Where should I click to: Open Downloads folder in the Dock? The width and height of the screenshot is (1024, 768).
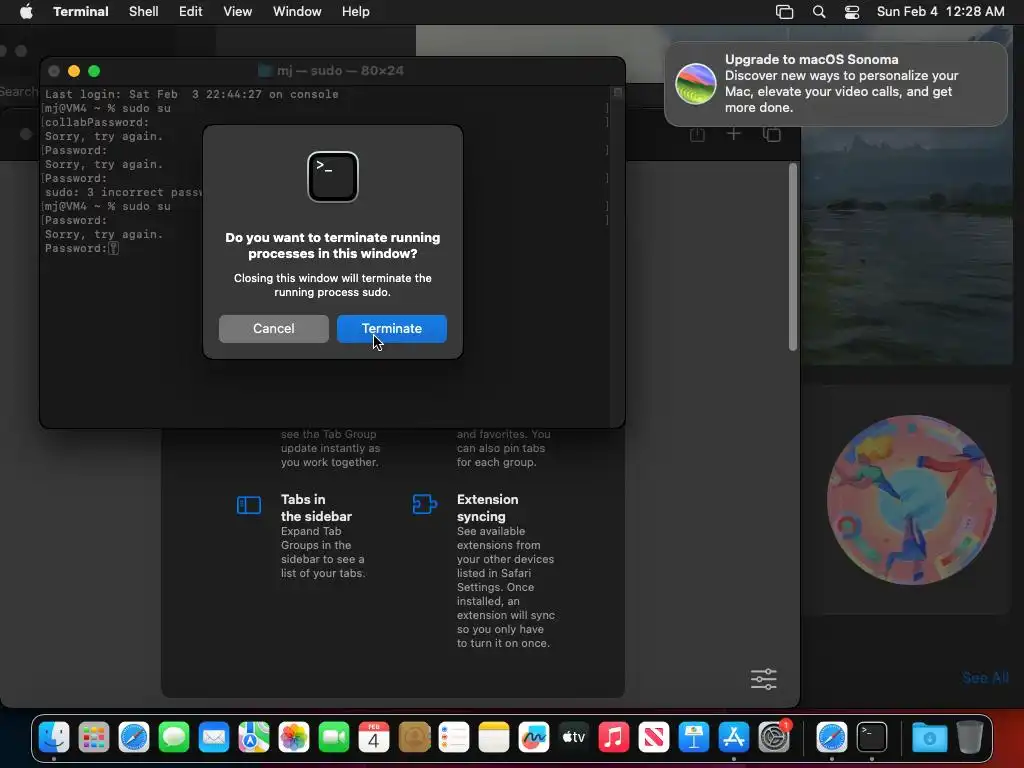(x=930, y=738)
